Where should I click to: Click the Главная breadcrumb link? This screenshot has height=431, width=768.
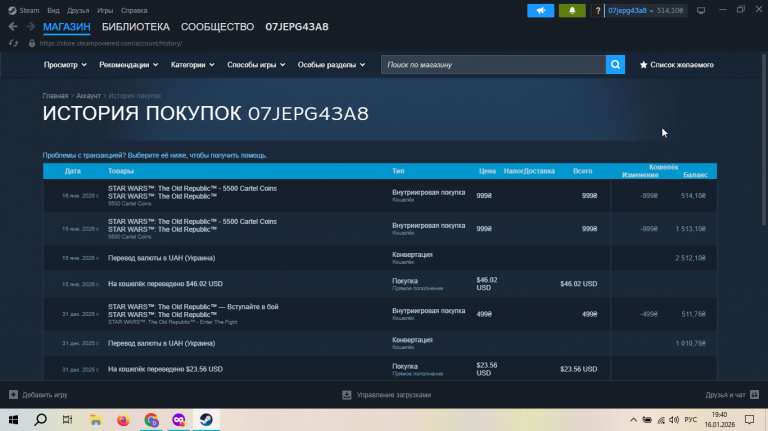[x=55, y=96]
